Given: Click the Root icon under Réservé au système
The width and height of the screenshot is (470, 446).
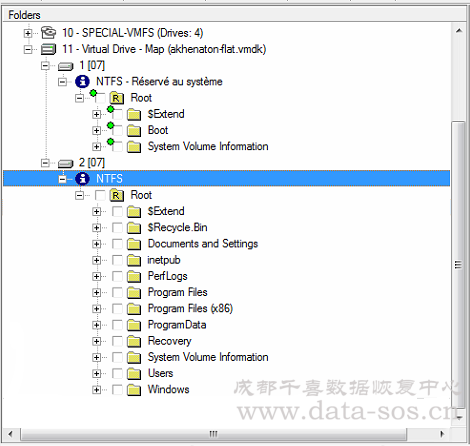Looking at the screenshot, I should click(116, 98).
